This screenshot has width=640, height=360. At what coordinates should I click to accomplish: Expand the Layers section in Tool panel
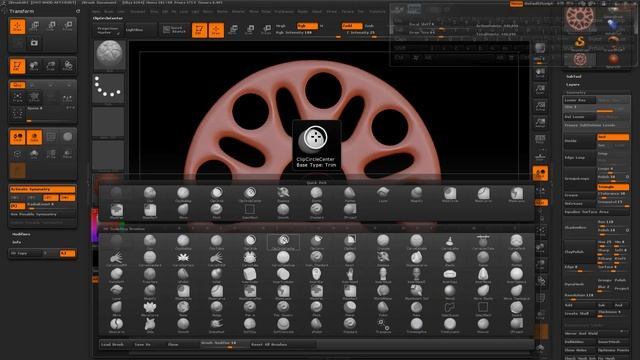click(x=573, y=84)
